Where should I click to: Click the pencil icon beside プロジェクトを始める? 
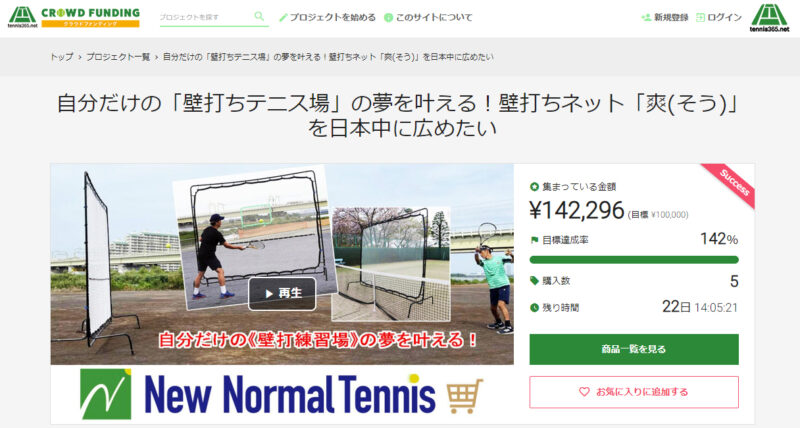[x=283, y=17]
